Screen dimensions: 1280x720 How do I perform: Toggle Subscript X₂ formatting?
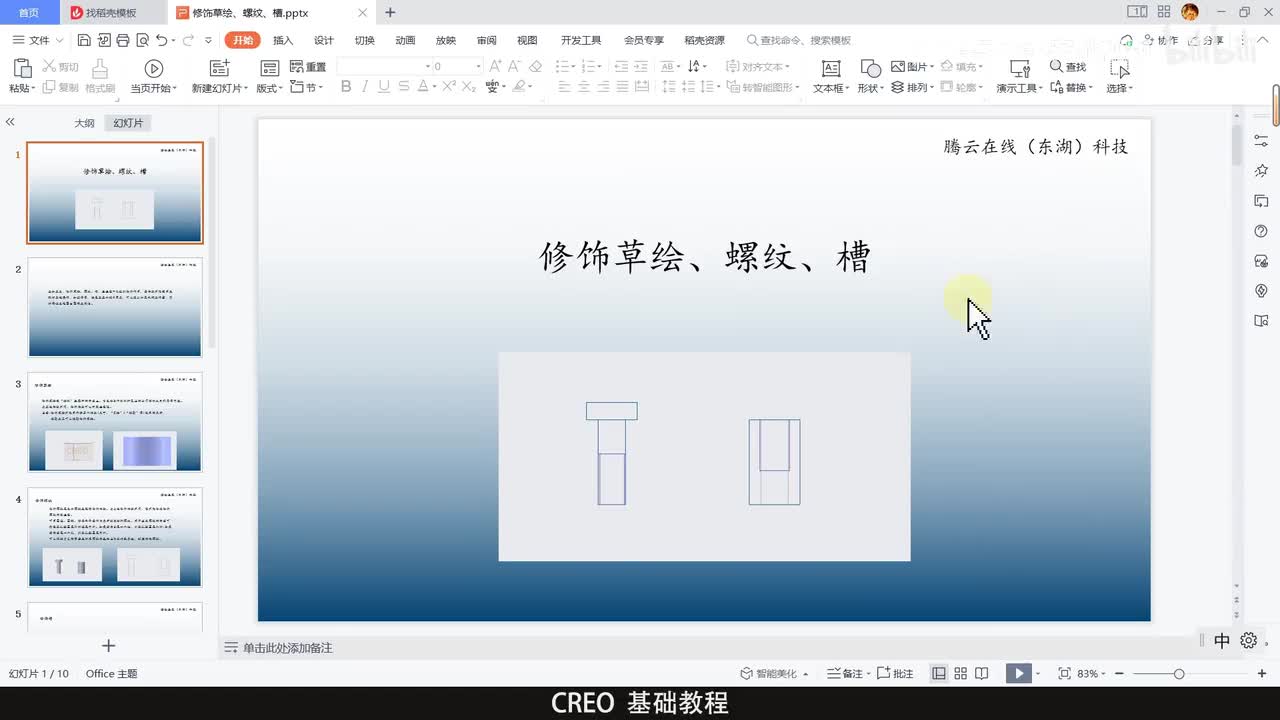(x=468, y=87)
